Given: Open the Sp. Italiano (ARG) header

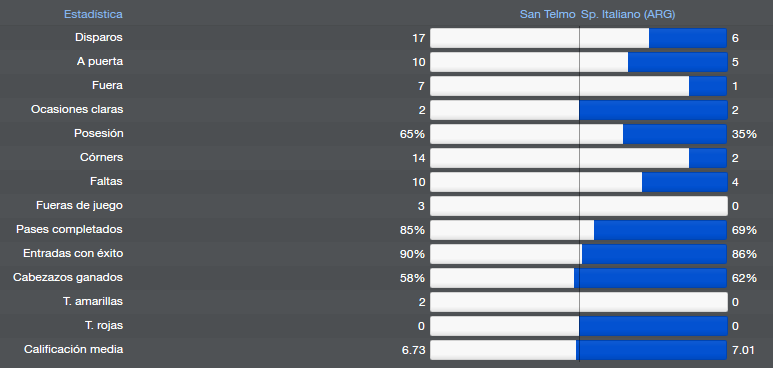Looking at the screenshot, I should pos(628,14).
